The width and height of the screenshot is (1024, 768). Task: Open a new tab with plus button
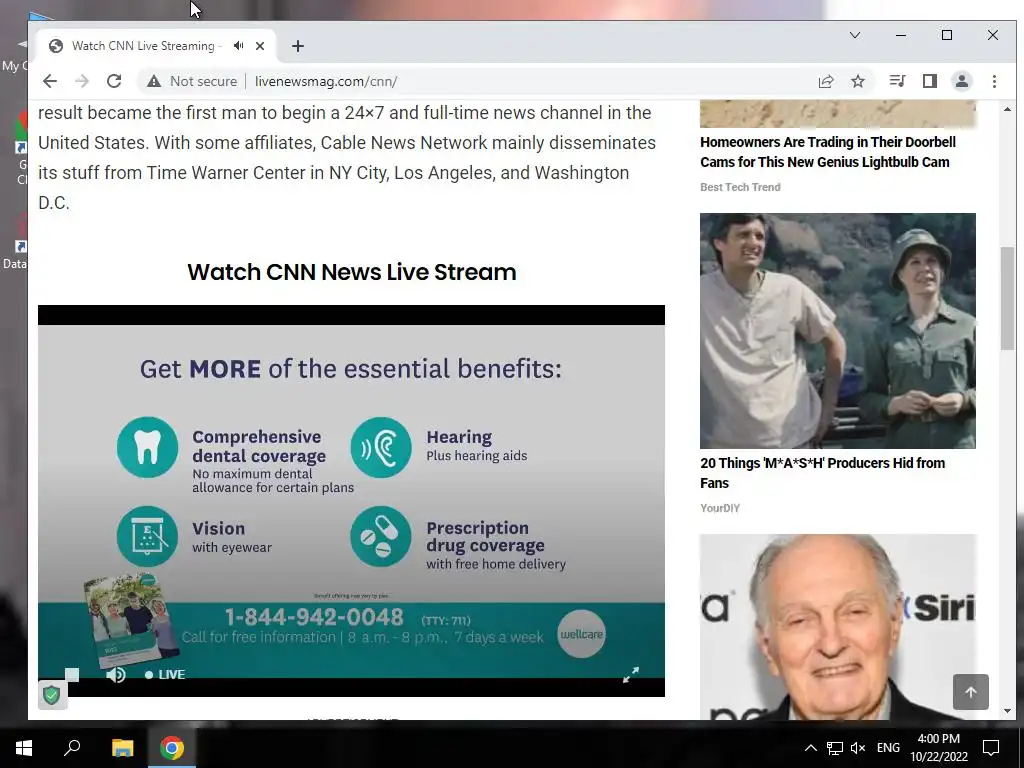(x=298, y=46)
